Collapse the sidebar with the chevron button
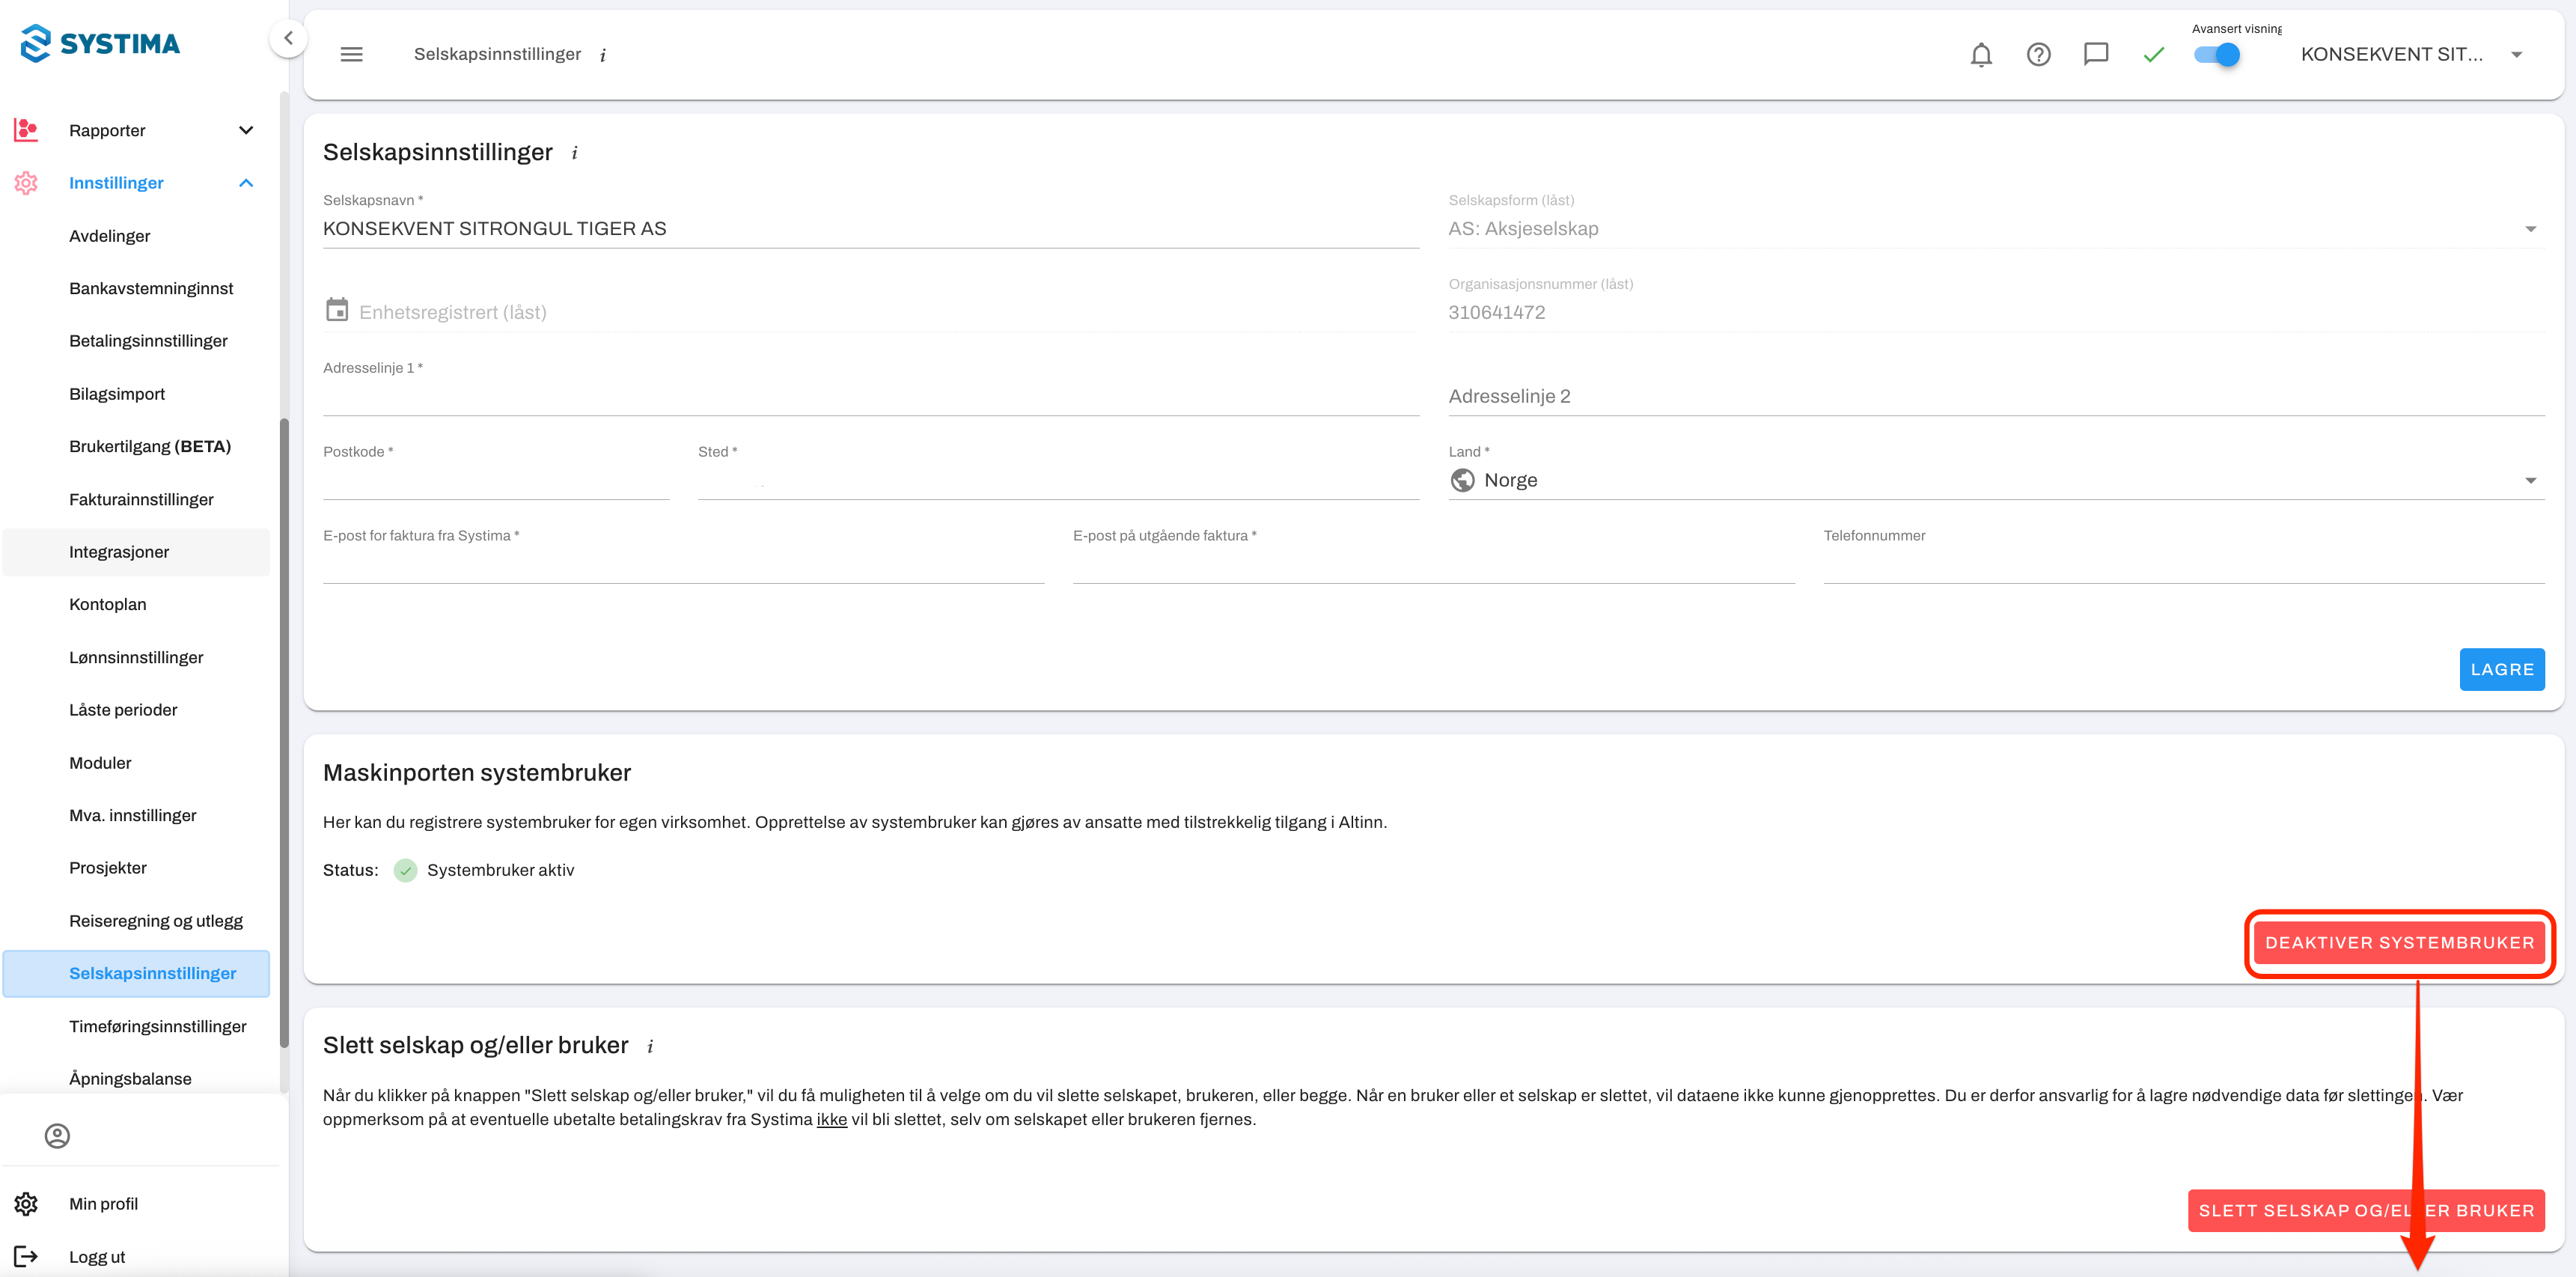 (x=288, y=39)
